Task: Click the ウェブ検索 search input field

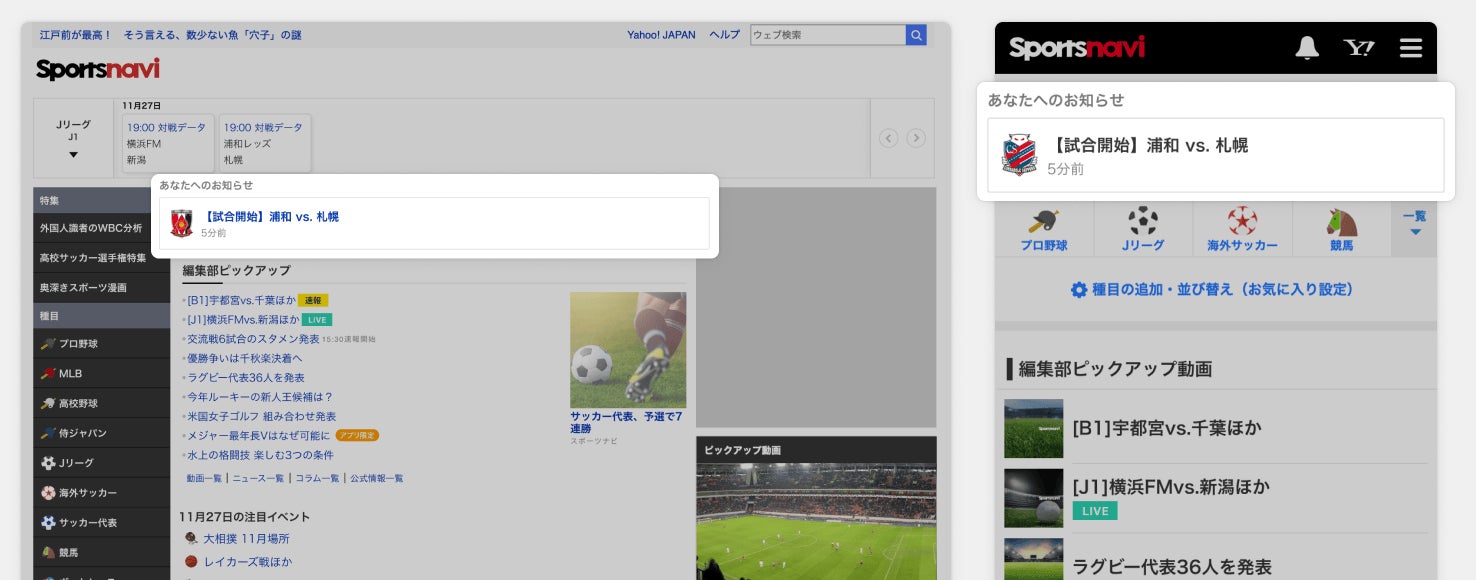Action: pos(828,35)
